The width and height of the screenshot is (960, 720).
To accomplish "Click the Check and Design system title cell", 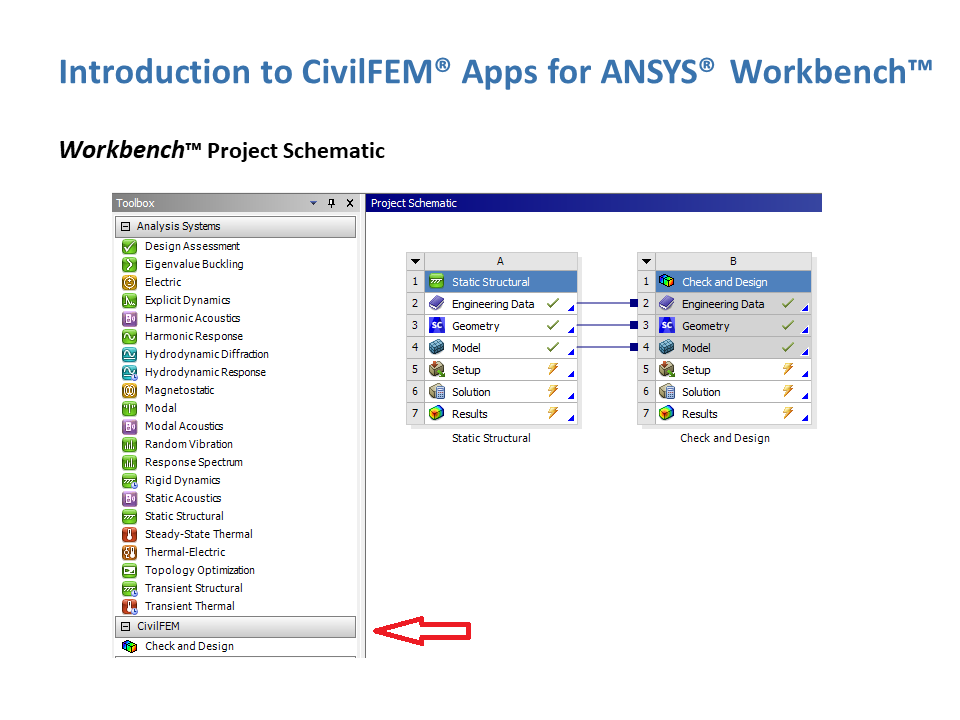I will click(x=724, y=282).
